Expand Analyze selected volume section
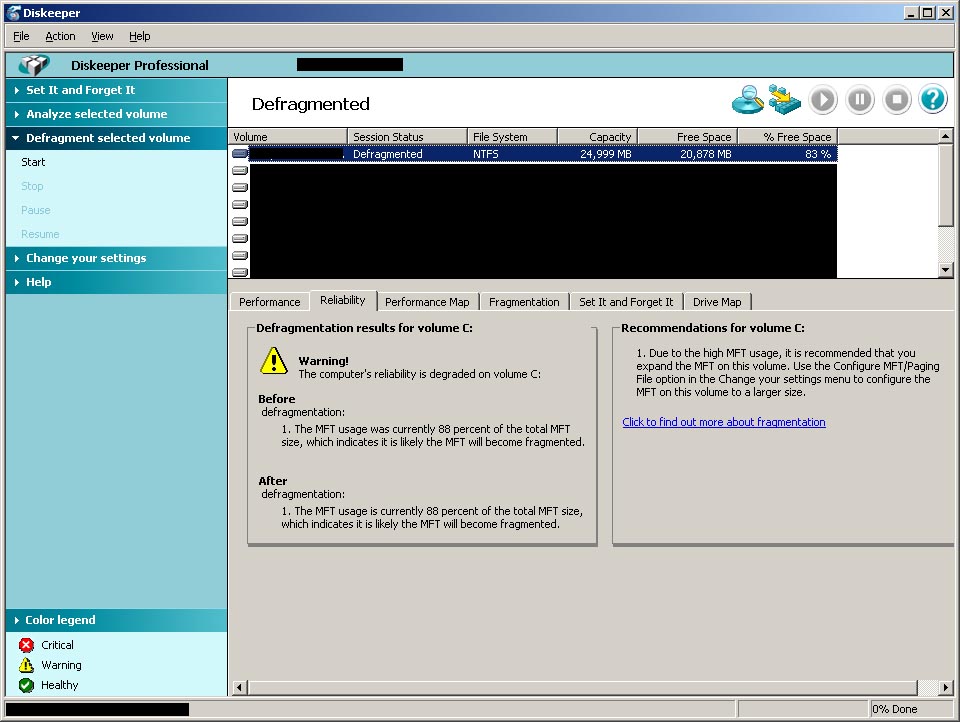 tap(116, 114)
